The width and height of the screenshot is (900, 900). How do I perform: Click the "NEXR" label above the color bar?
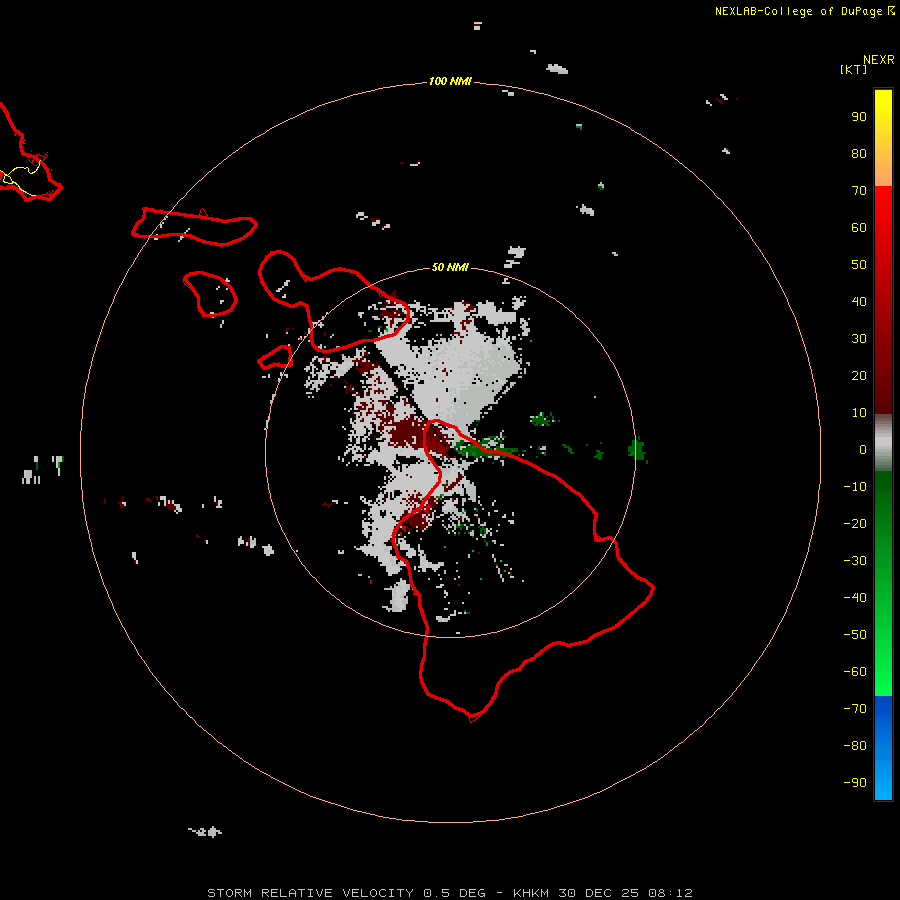[x=879, y=60]
